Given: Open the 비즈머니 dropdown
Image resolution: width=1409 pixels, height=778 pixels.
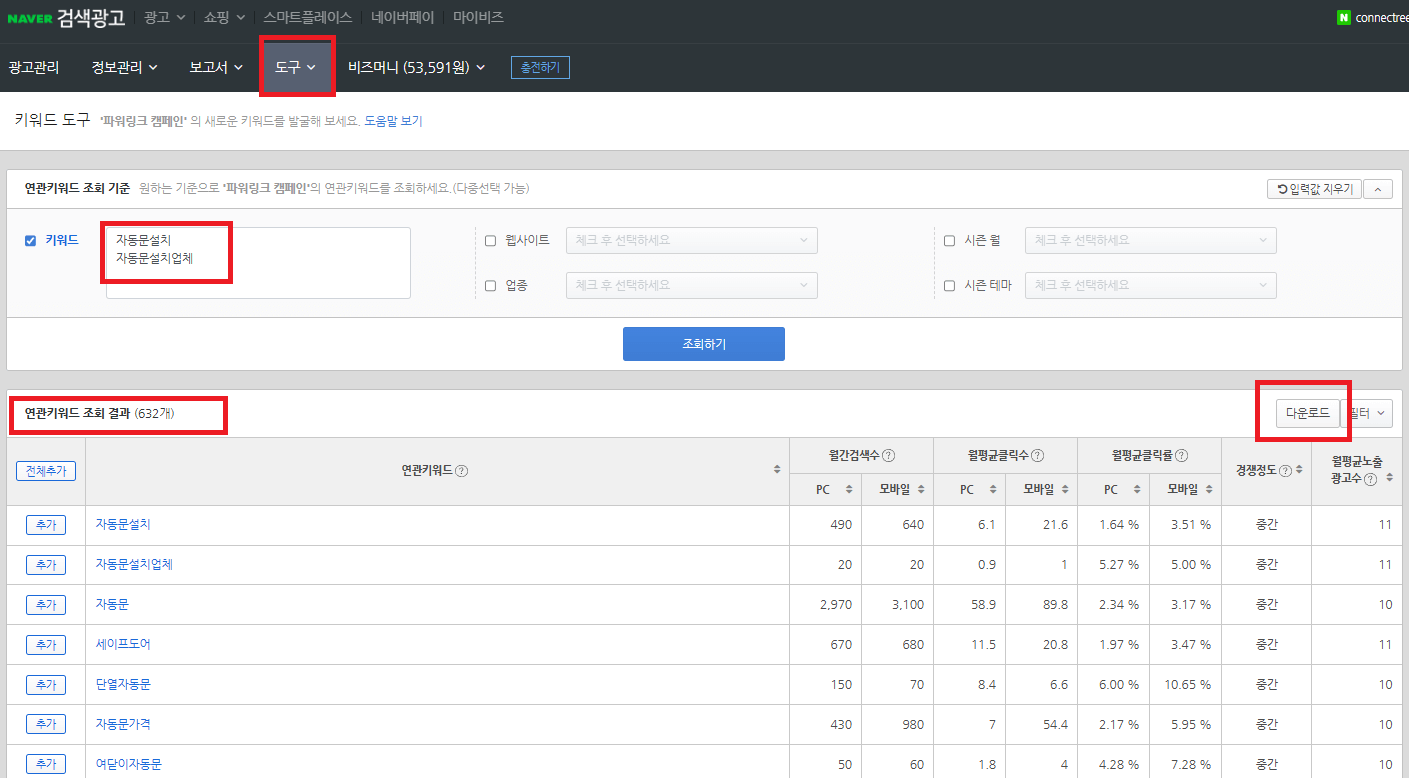Looking at the screenshot, I should point(416,67).
